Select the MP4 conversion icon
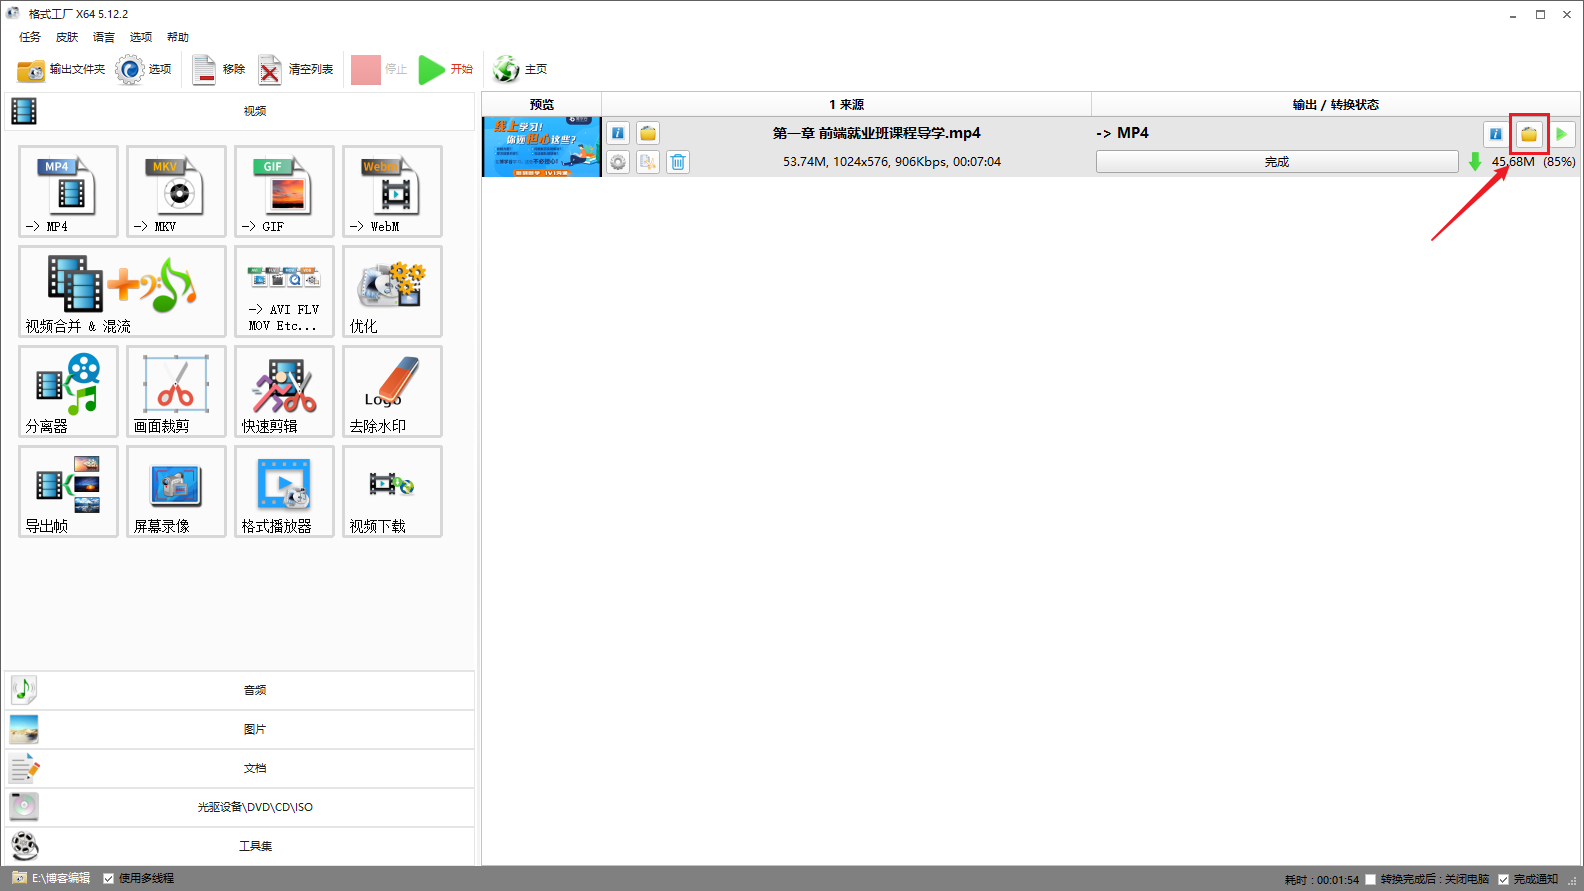 tap(68, 191)
